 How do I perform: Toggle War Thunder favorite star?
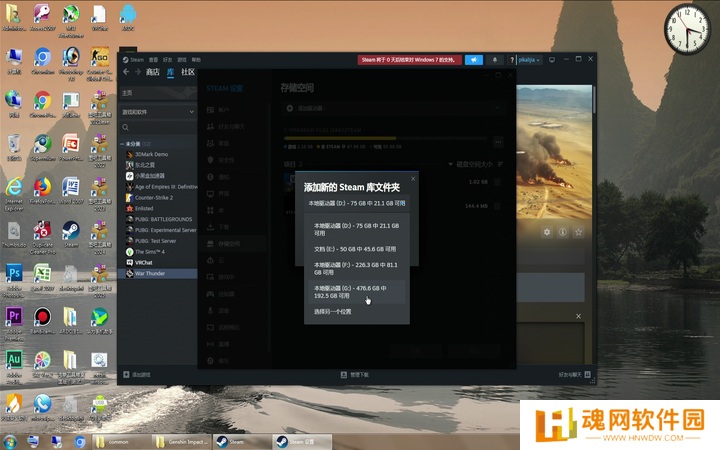tap(579, 232)
